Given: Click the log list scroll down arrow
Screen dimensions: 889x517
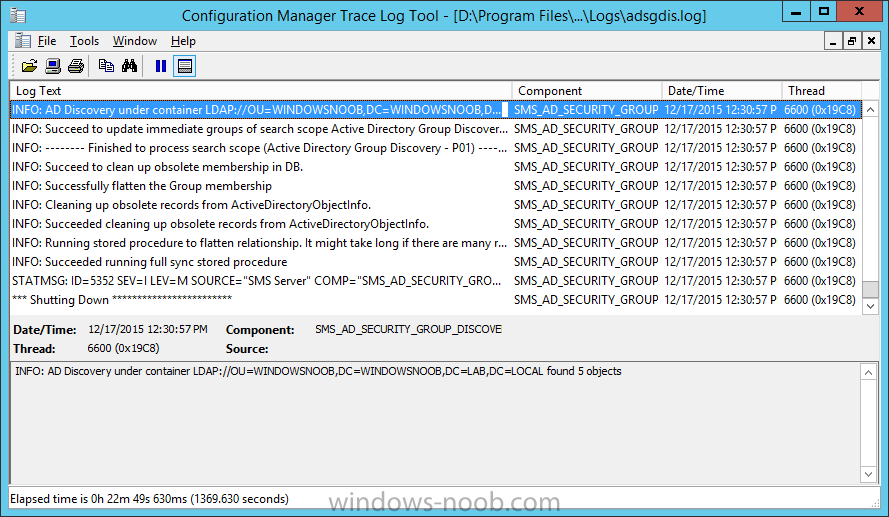Looking at the screenshot, I should 870,306.
